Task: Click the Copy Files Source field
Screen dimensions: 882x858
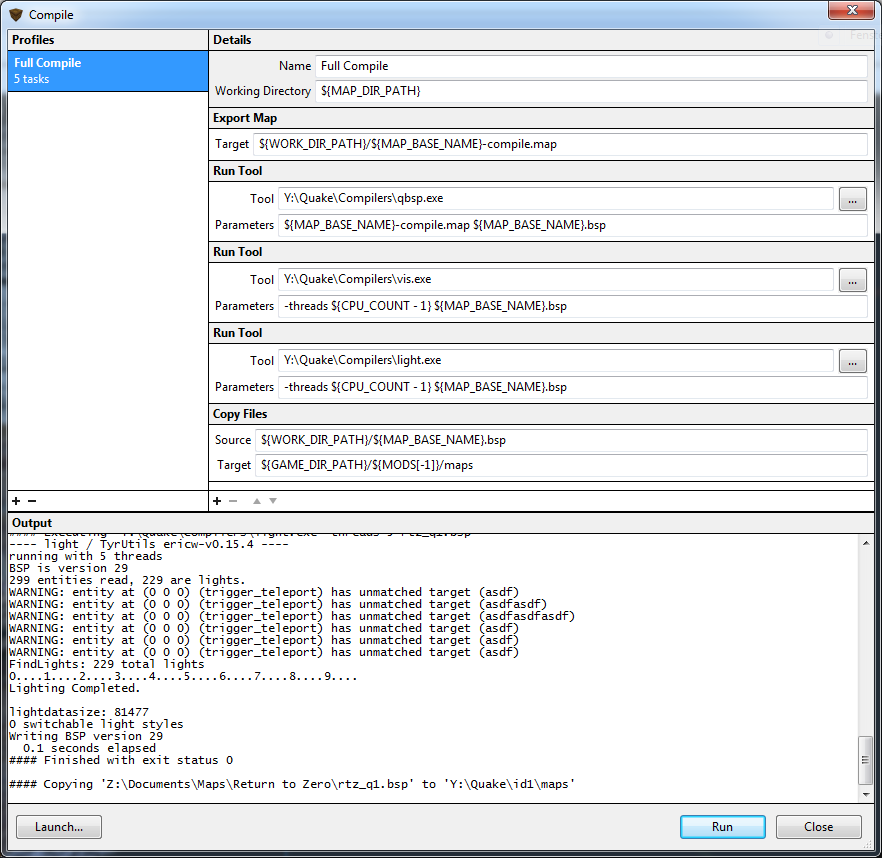Action: pyautogui.click(x=561, y=440)
